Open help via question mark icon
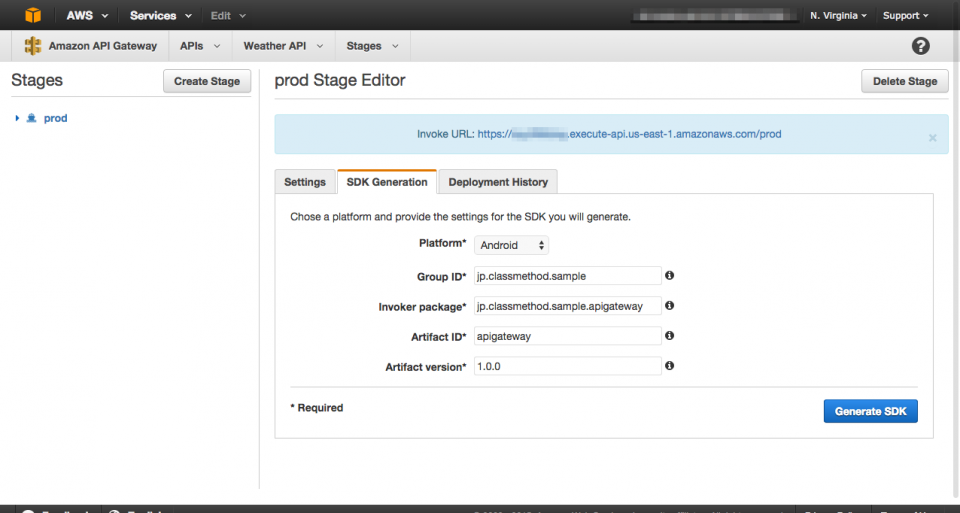Image resolution: width=960 pixels, height=513 pixels. tap(920, 46)
